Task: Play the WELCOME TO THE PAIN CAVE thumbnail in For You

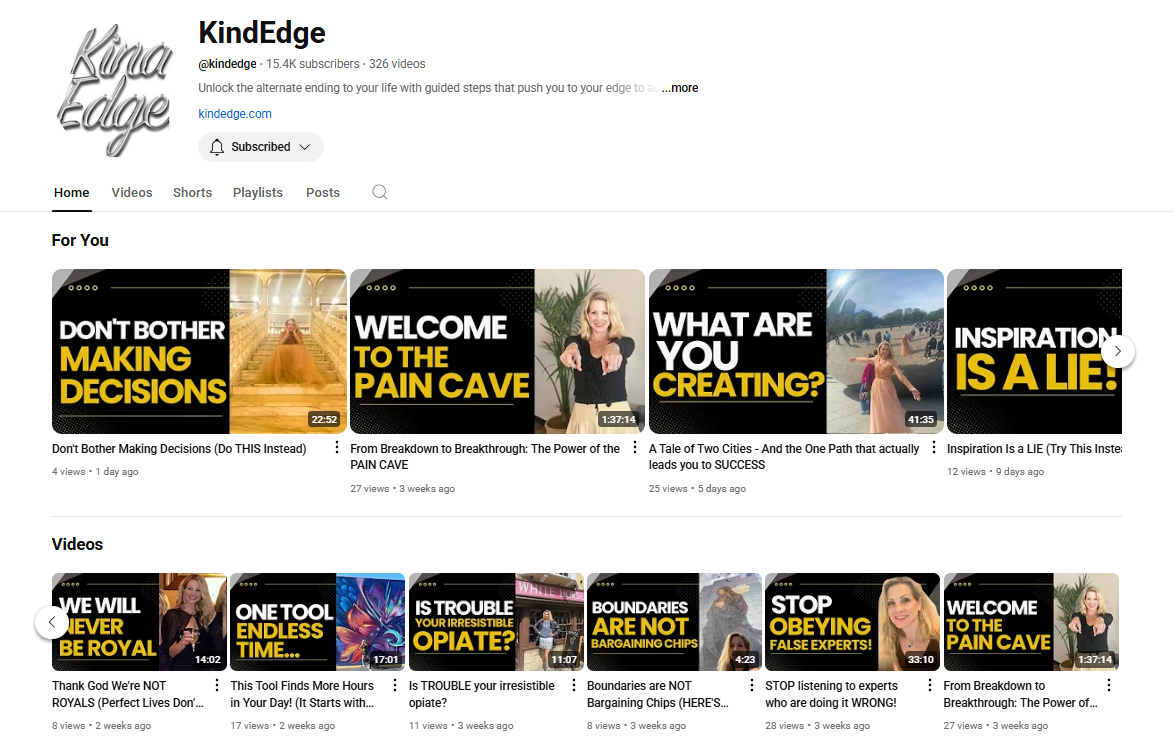Action: coord(497,351)
